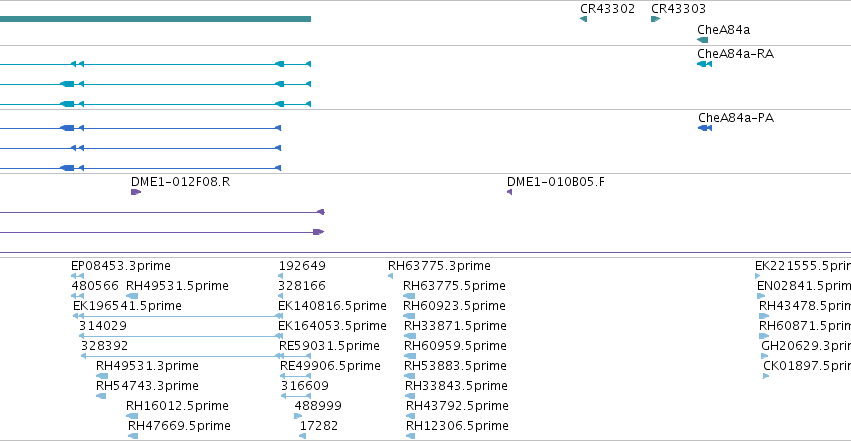851x441 pixels.
Task: Click the DME1-012F08.R feature arrow
Action: point(136,192)
